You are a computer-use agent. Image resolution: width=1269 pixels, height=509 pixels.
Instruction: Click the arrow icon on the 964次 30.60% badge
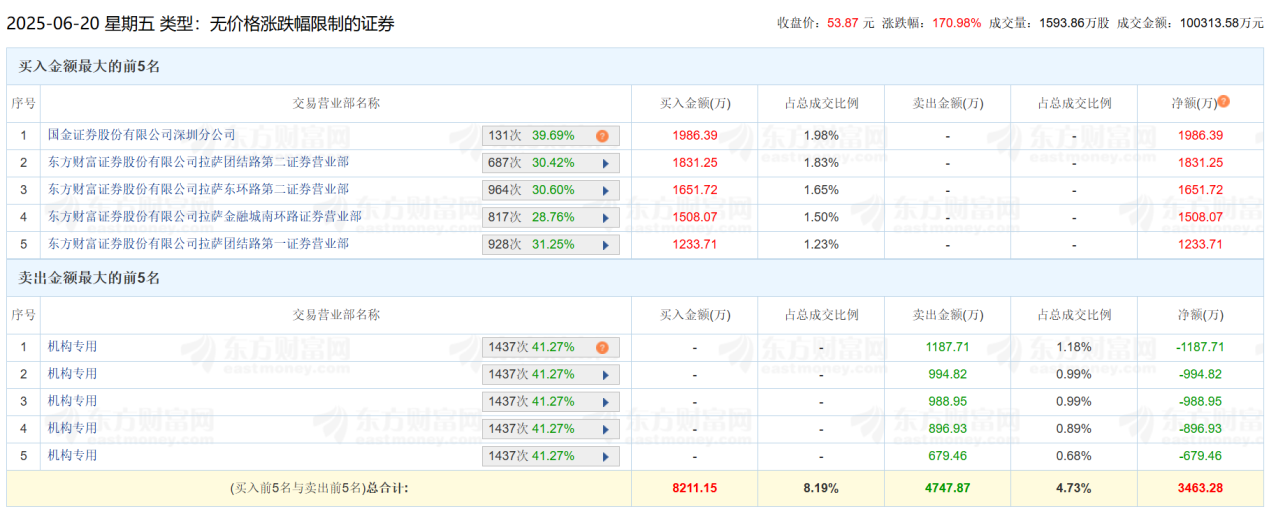(604, 190)
